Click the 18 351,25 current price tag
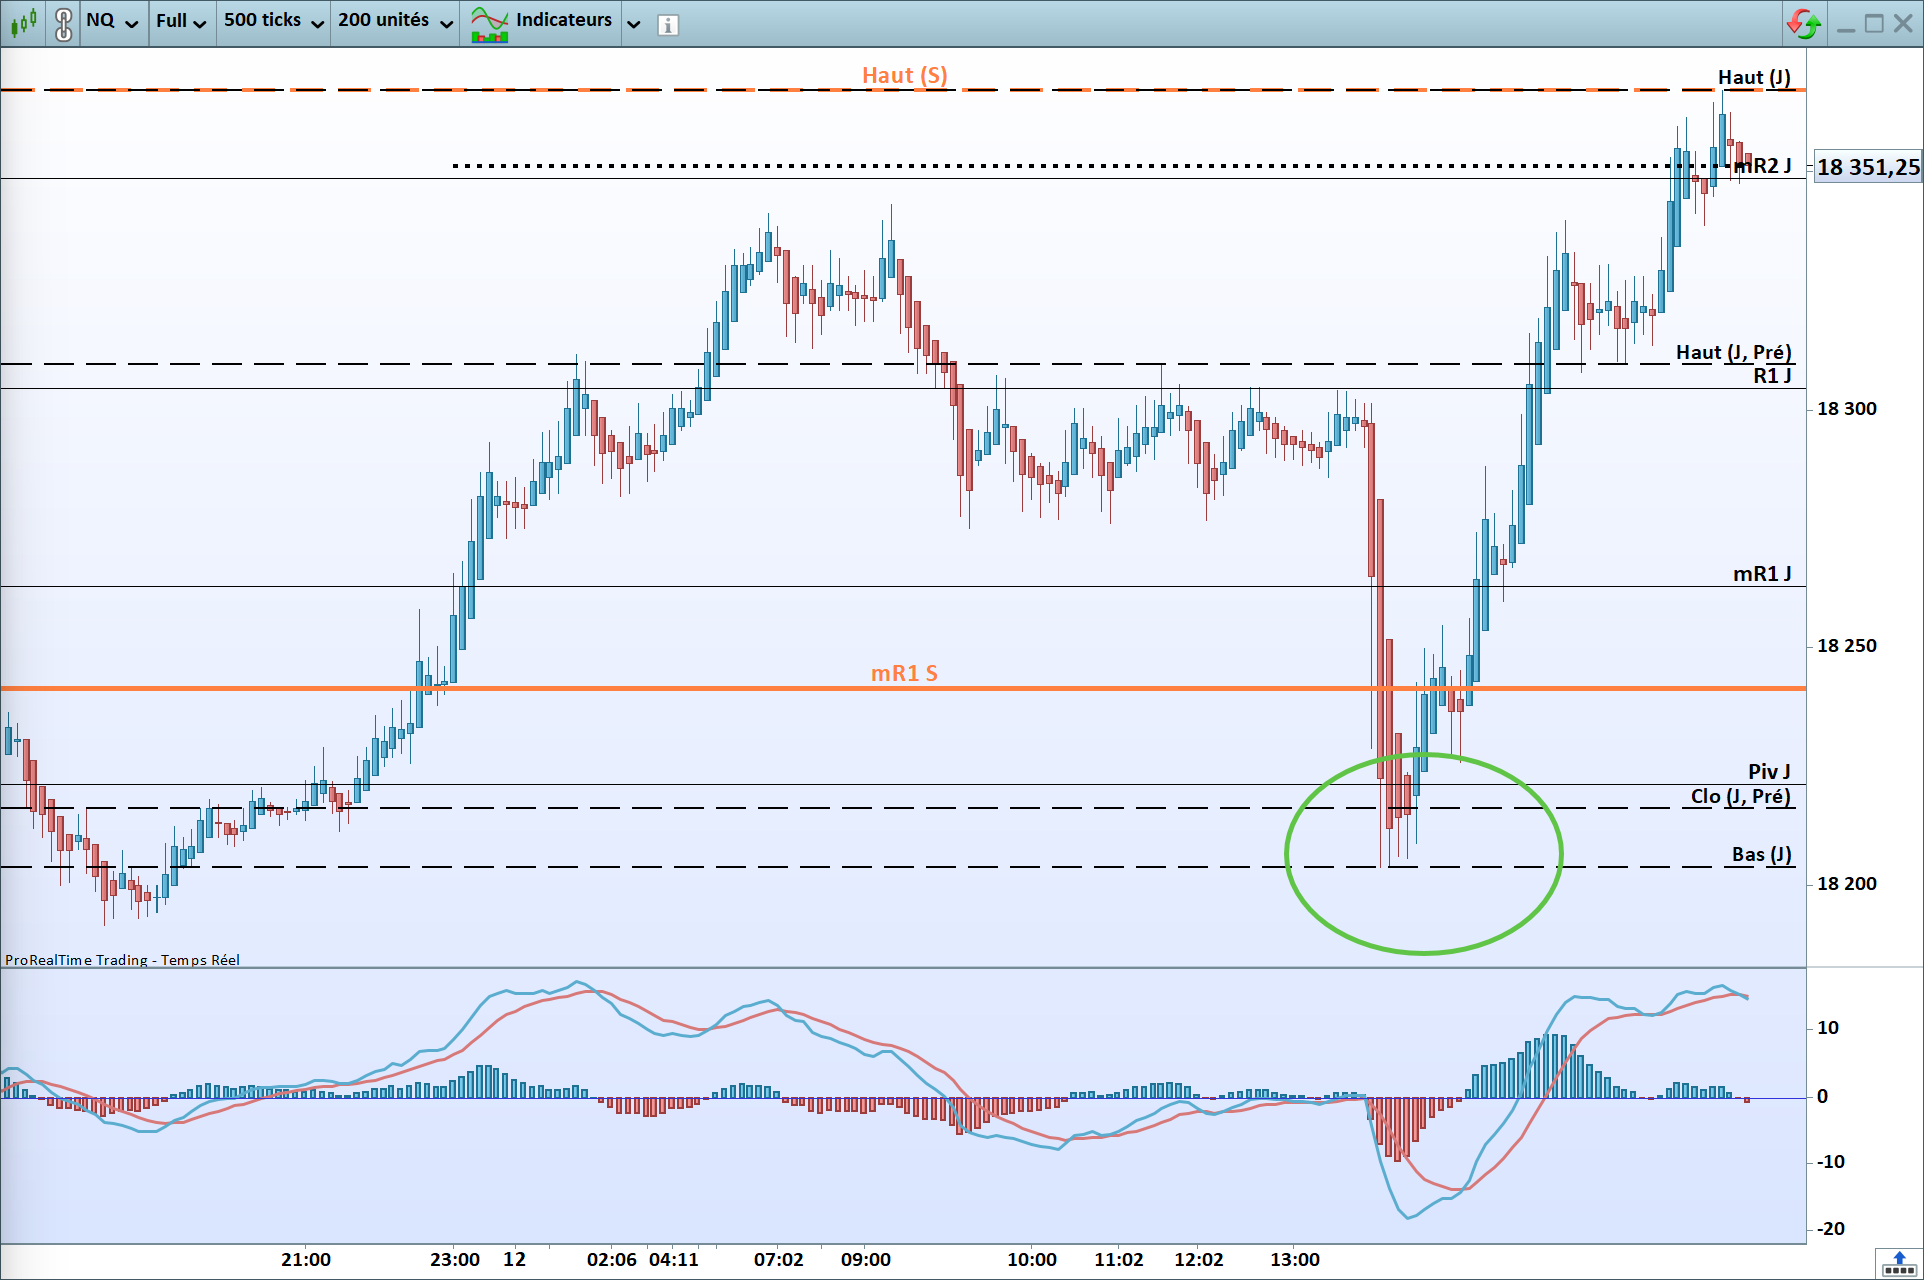 [1867, 167]
